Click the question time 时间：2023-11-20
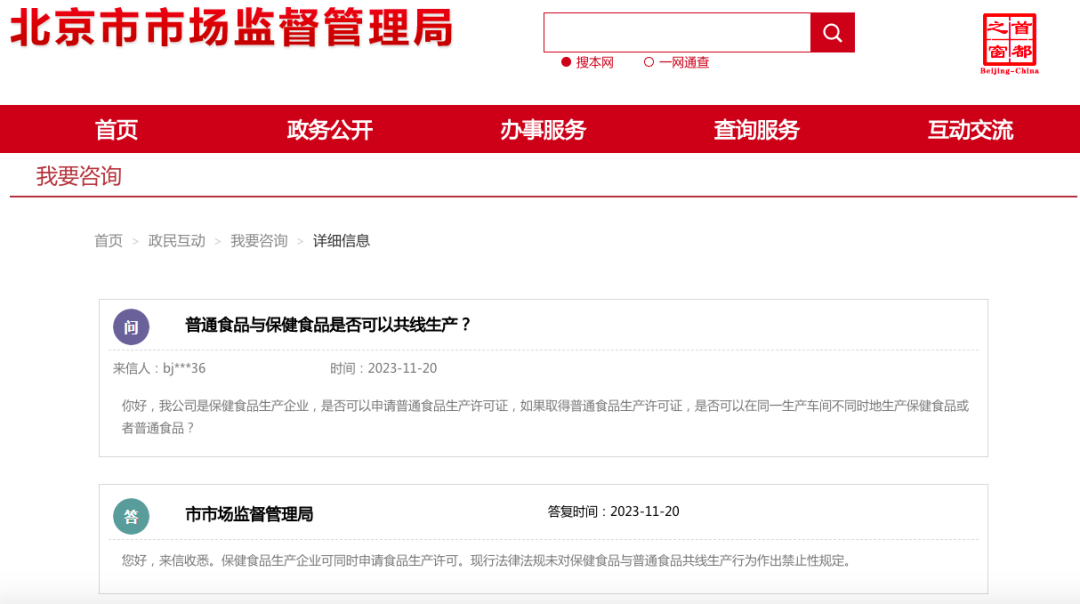 (x=383, y=368)
